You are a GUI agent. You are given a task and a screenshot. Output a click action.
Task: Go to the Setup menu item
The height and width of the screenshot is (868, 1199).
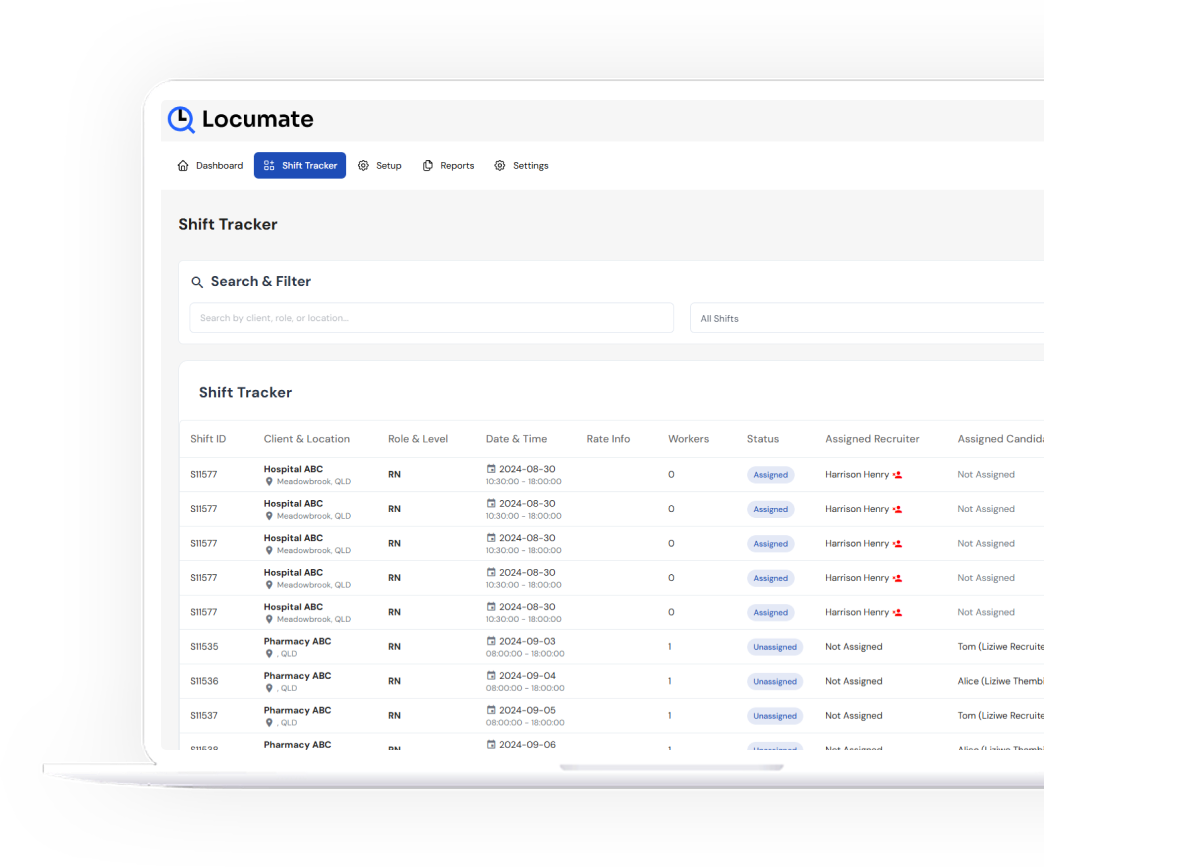pyautogui.click(x=380, y=166)
